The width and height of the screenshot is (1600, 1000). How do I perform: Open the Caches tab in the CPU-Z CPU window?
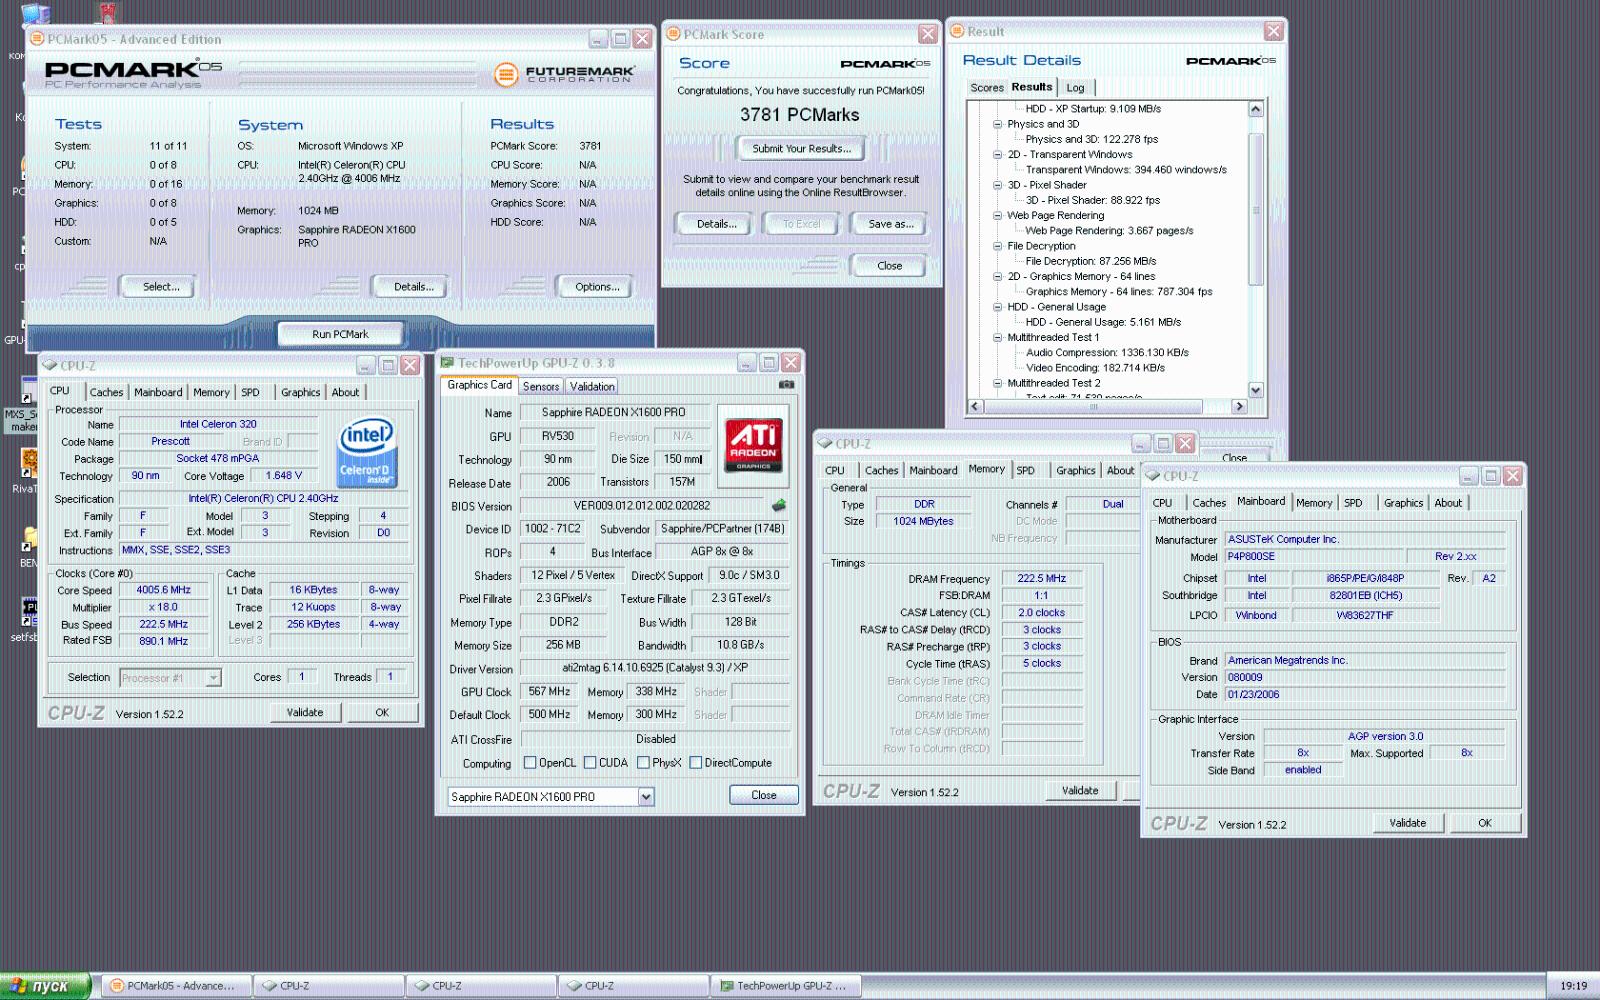point(106,393)
